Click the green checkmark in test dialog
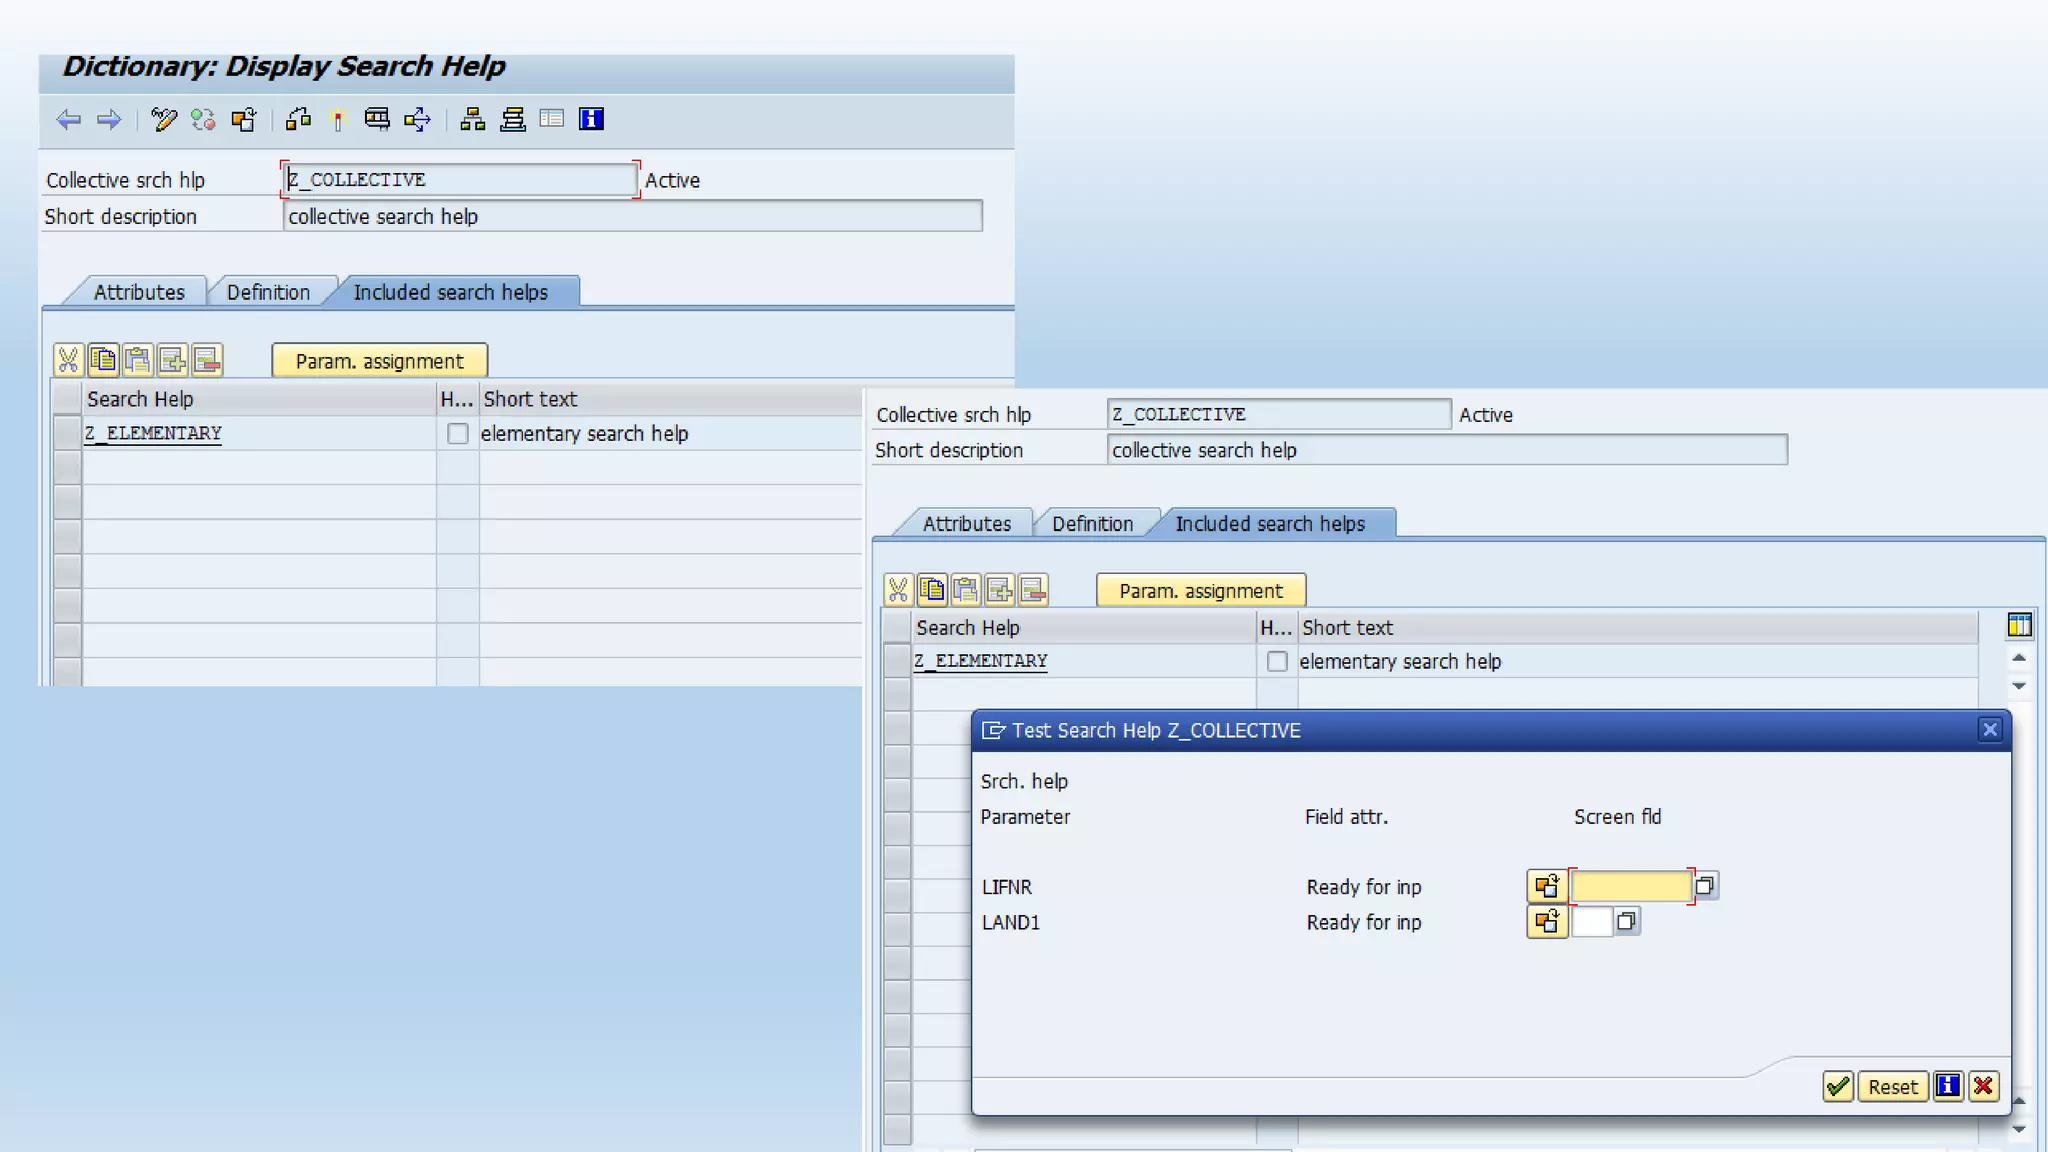Screen dimensions: 2048x1152 tap(1837, 1087)
